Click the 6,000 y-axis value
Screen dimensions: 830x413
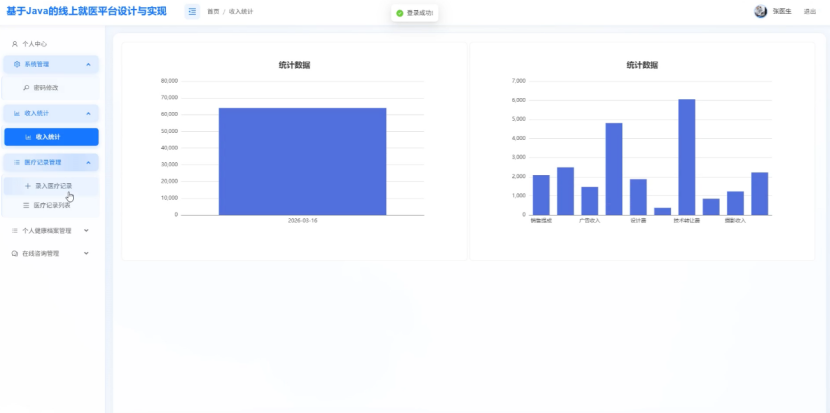point(519,100)
